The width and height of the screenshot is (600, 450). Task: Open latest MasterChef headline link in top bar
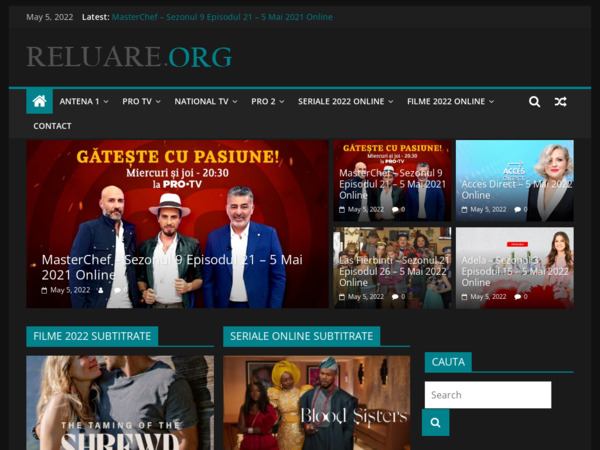point(222,17)
